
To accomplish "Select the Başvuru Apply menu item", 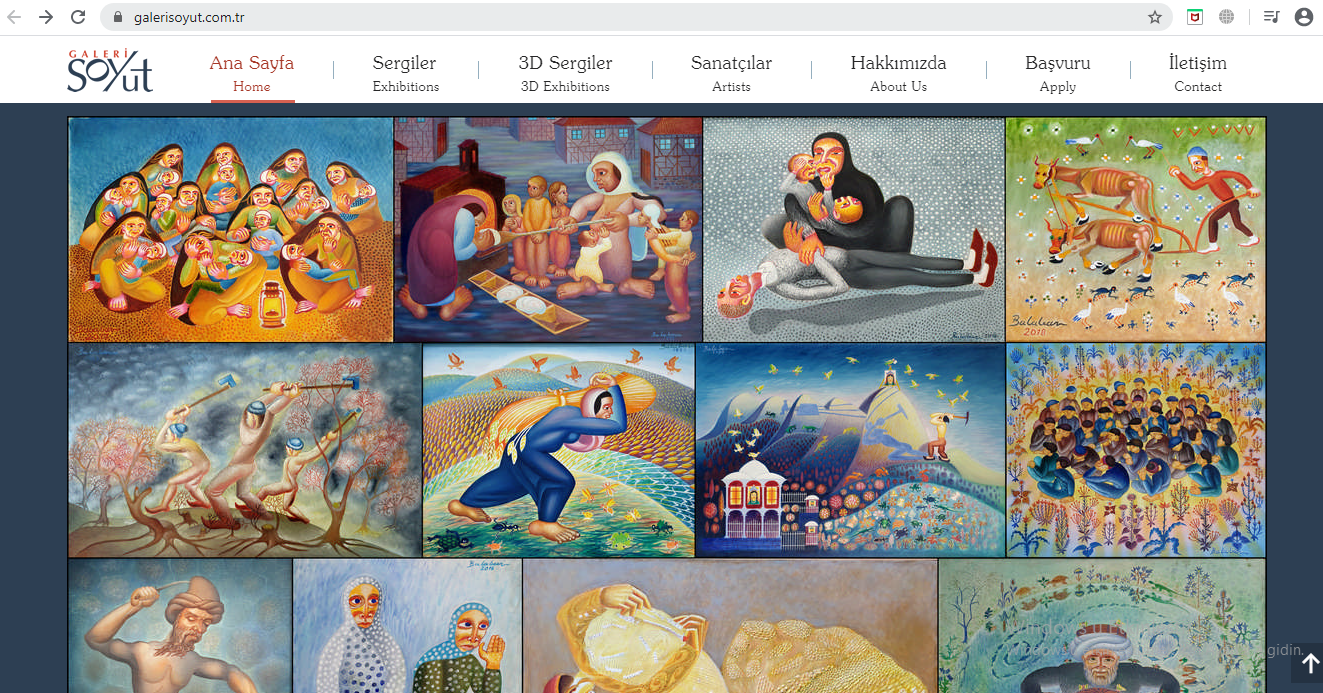I will [1057, 73].
